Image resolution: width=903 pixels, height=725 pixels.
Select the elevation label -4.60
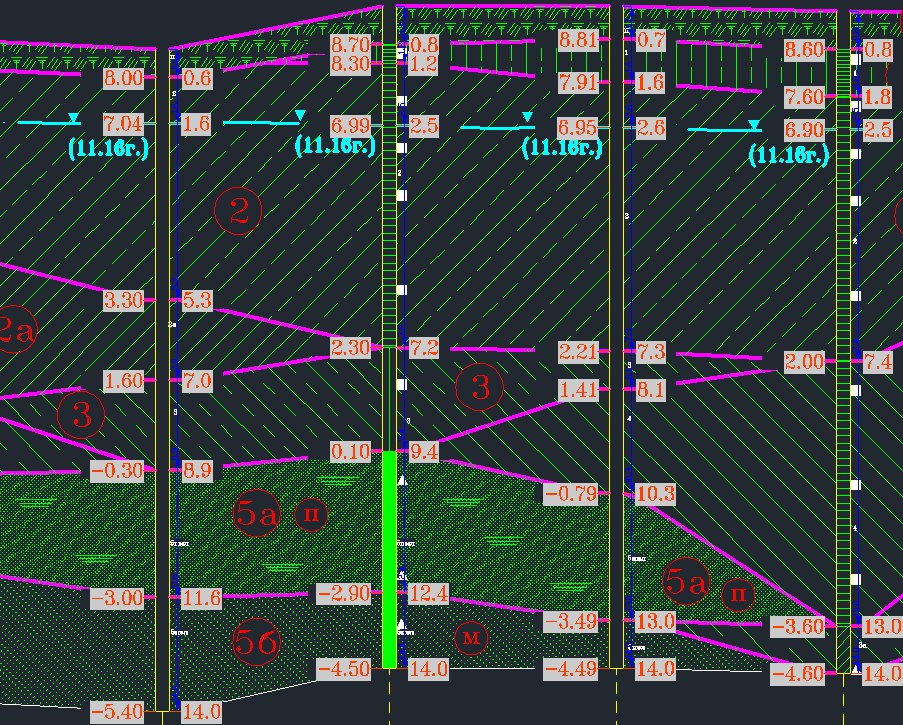797,674
